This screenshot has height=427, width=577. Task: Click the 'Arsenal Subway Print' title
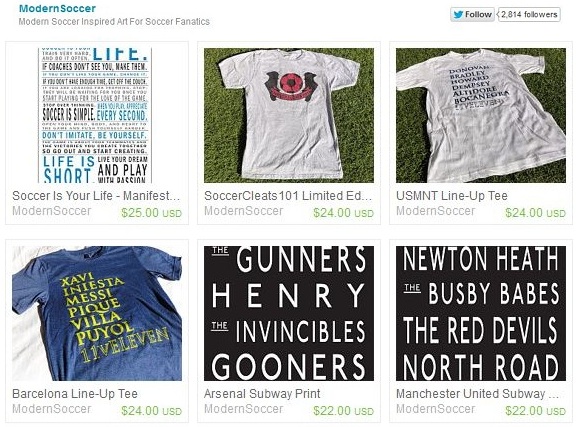click(x=262, y=394)
